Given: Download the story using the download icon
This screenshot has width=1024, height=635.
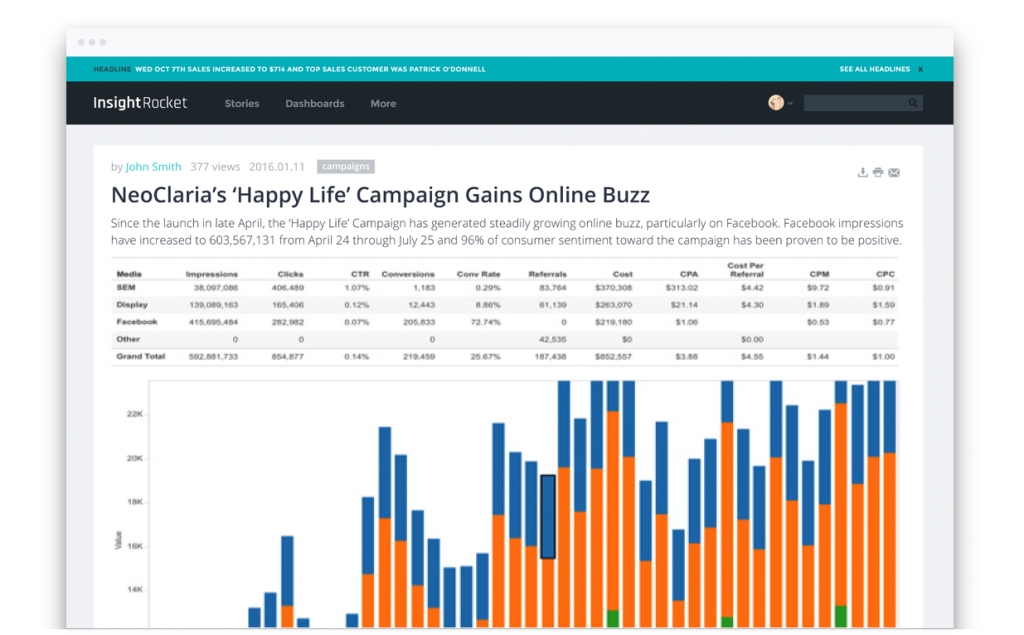Looking at the screenshot, I should point(863,172).
